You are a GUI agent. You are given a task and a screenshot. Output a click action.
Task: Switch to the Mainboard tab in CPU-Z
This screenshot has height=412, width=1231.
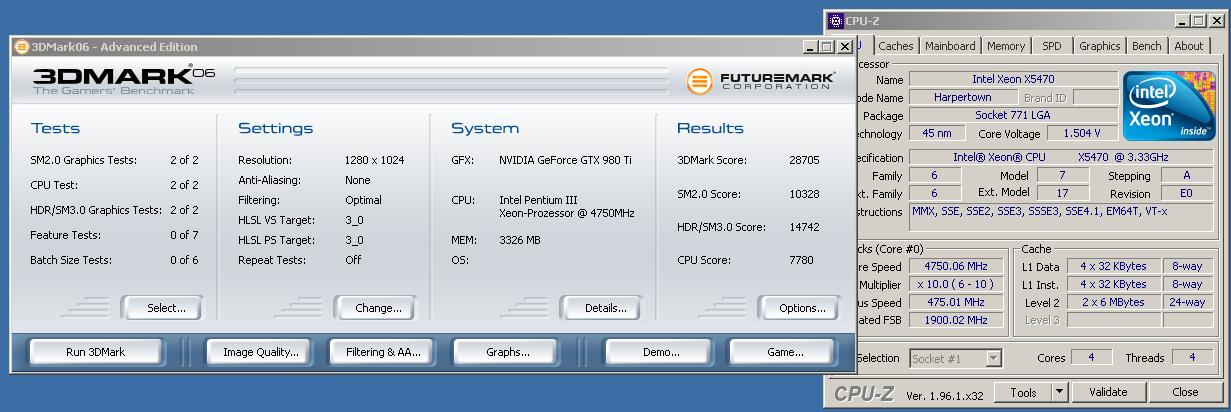tap(950, 46)
